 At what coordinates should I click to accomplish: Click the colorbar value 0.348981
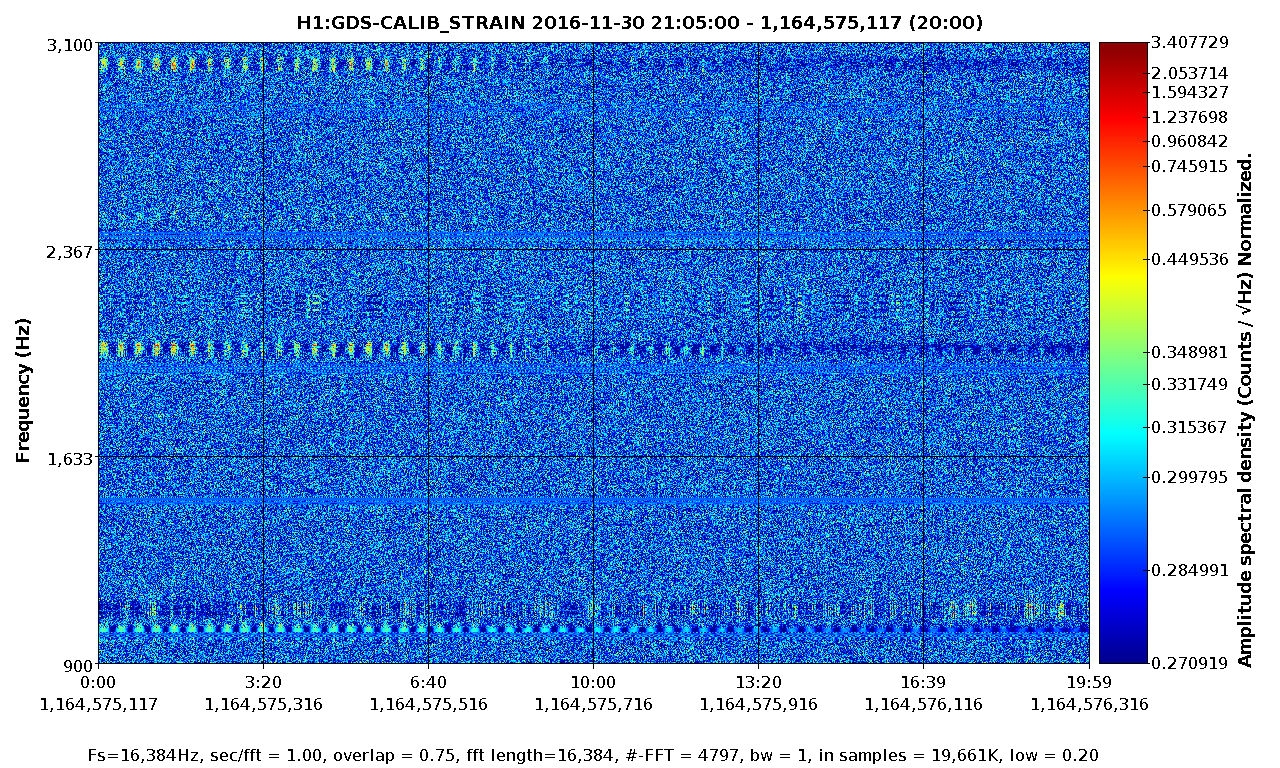tap(1189, 353)
